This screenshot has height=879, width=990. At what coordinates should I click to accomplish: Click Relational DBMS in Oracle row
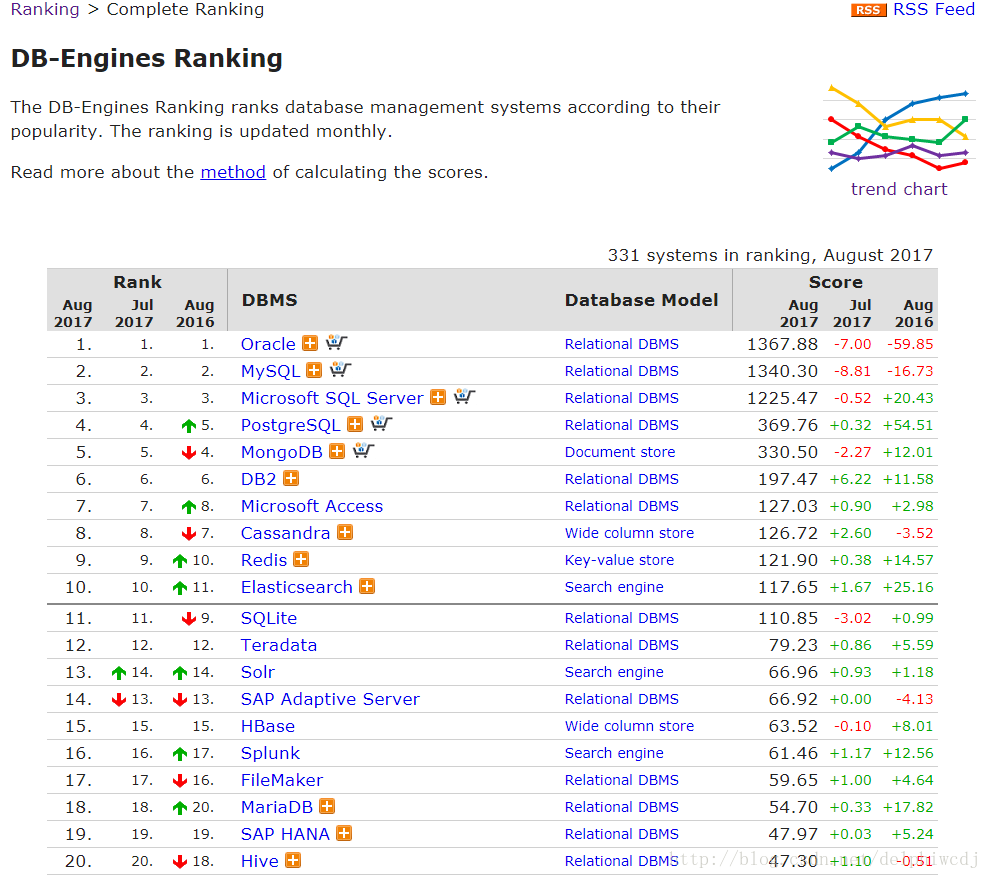(x=622, y=344)
